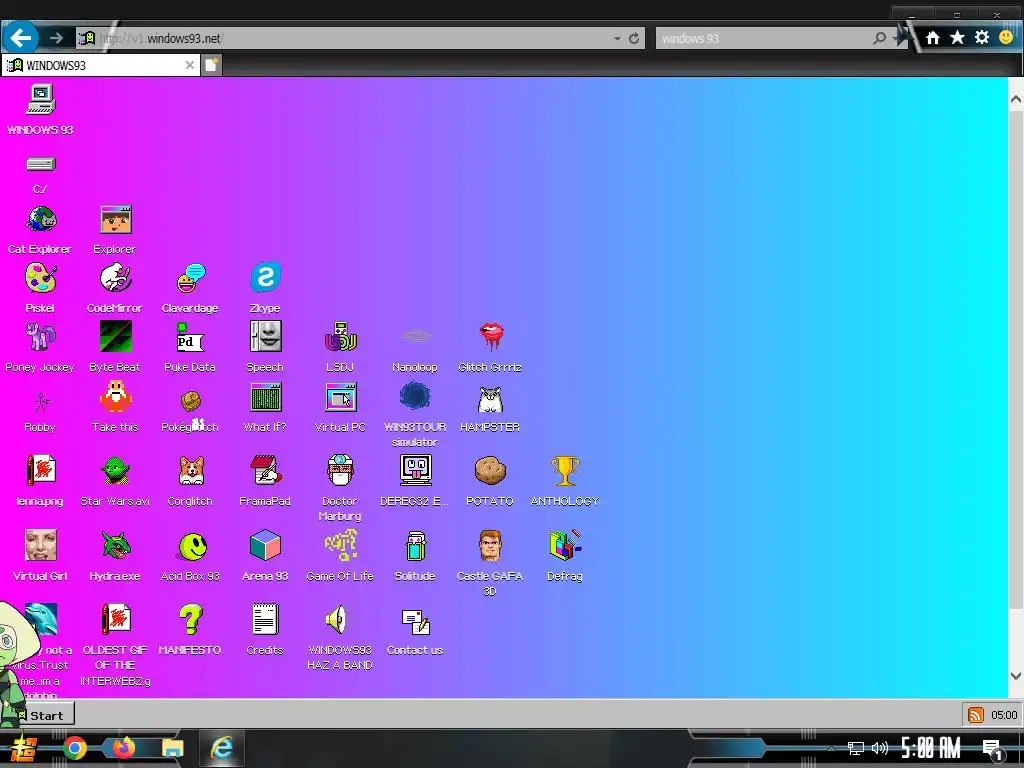The width and height of the screenshot is (1024, 768).
Task: Open Nanoloop icon
Action: pyautogui.click(x=416, y=337)
